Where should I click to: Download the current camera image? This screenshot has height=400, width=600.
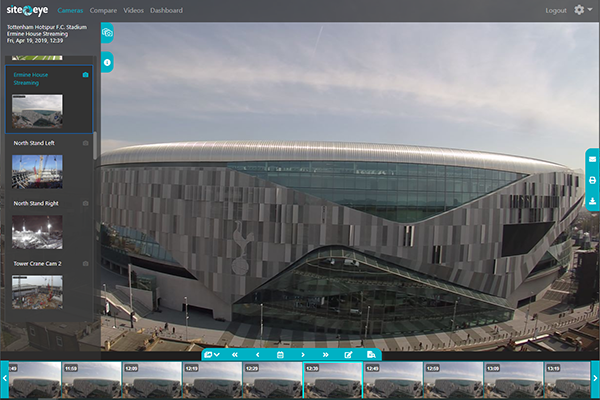pos(592,201)
